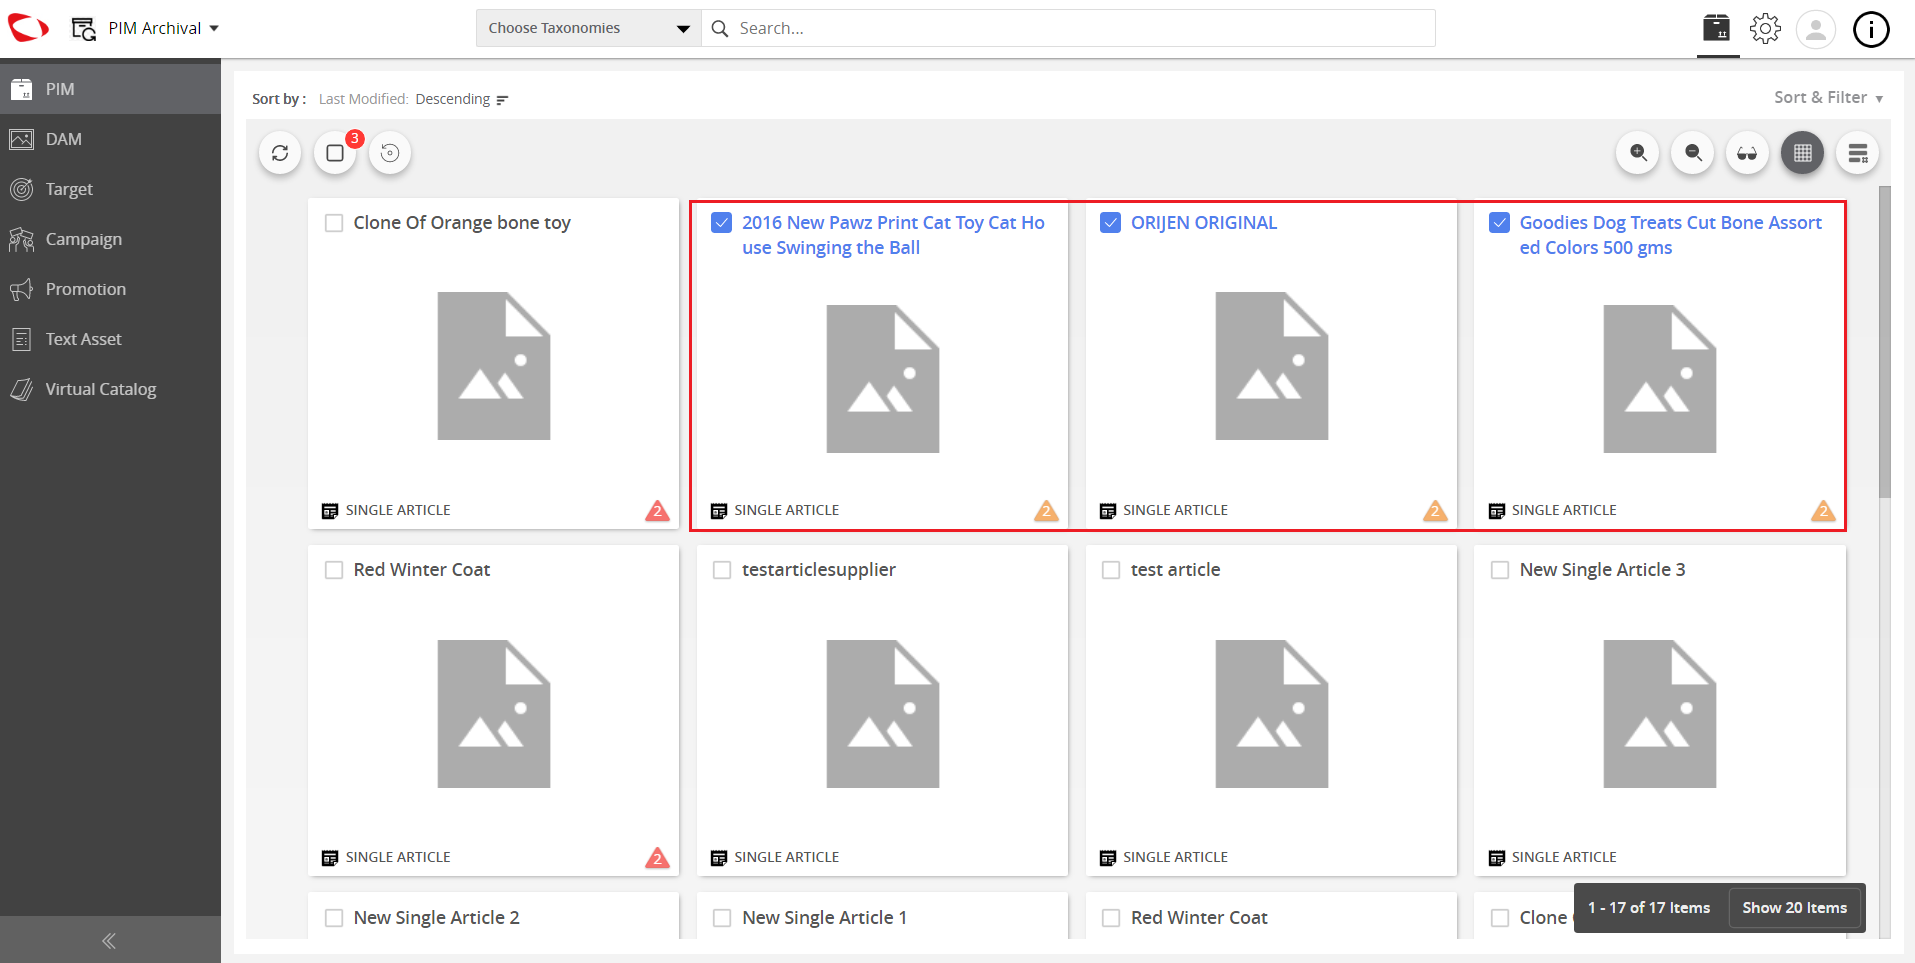Viewport: 1915px width, 963px height.
Task: Expand the Sort & Filter panel
Action: [x=1828, y=97]
